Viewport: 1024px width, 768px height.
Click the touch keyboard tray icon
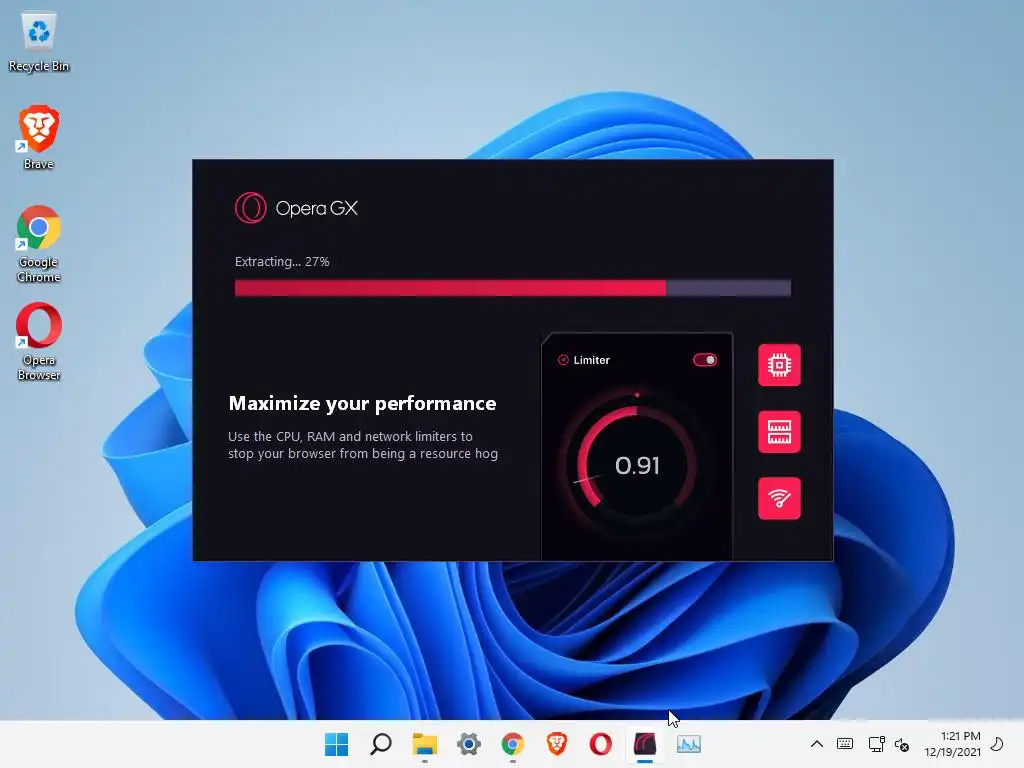pyautogui.click(x=844, y=744)
